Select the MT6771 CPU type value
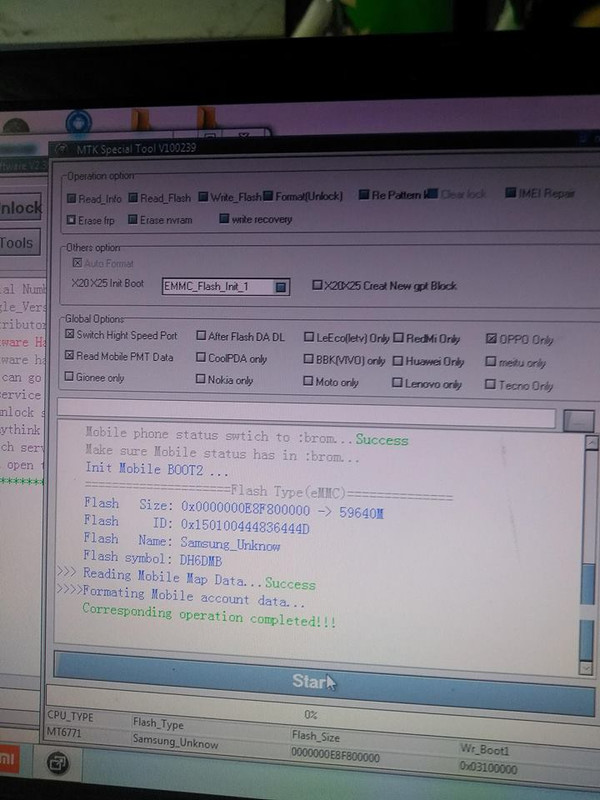Image resolution: width=600 pixels, height=800 pixels. tap(64, 733)
